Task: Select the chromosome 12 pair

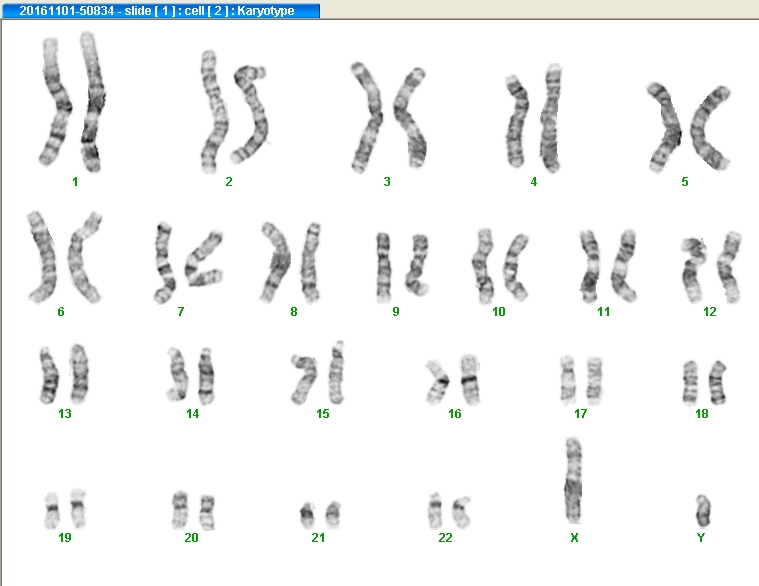Action: click(x=711, y=268)
